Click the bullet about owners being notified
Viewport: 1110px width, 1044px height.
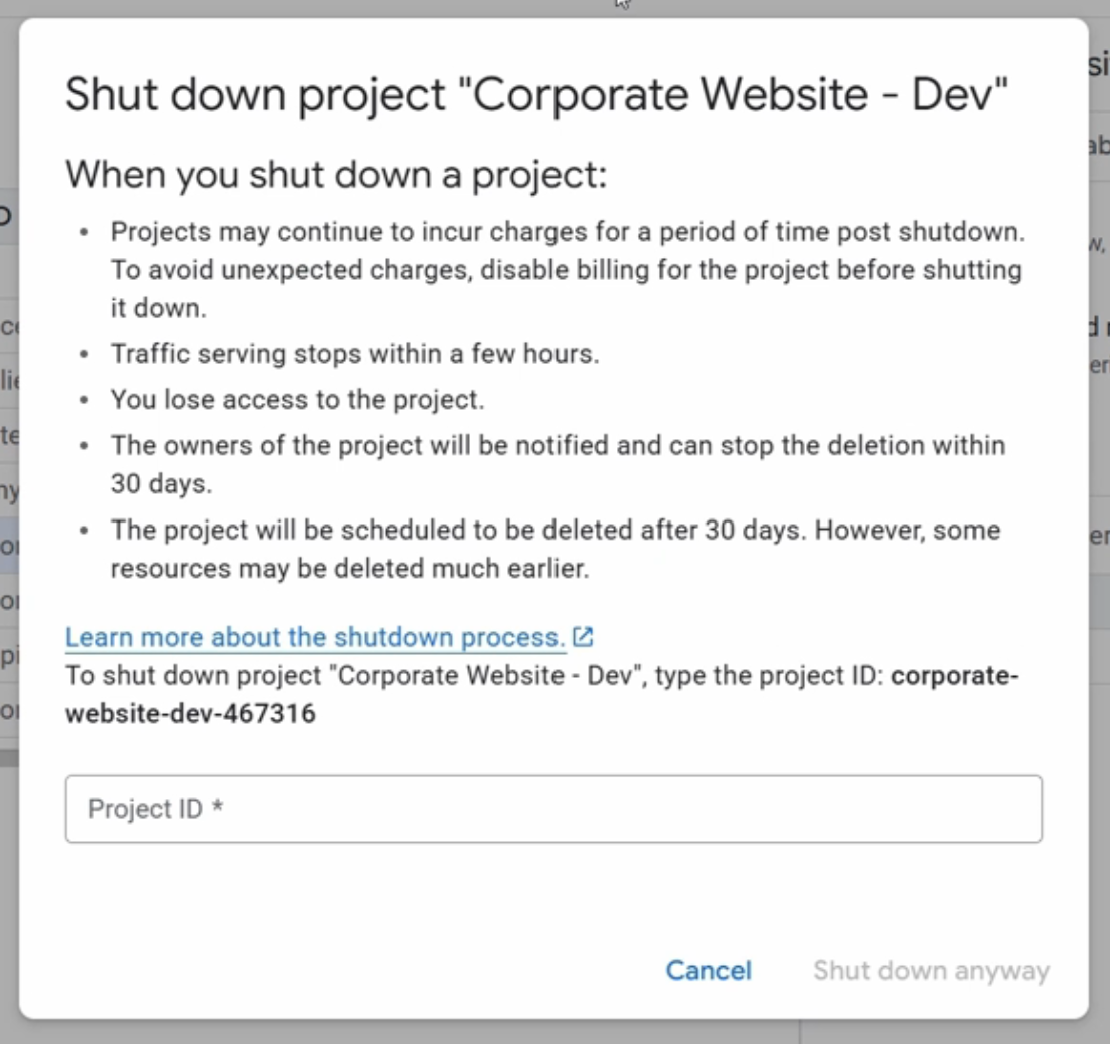click(558, 464)
